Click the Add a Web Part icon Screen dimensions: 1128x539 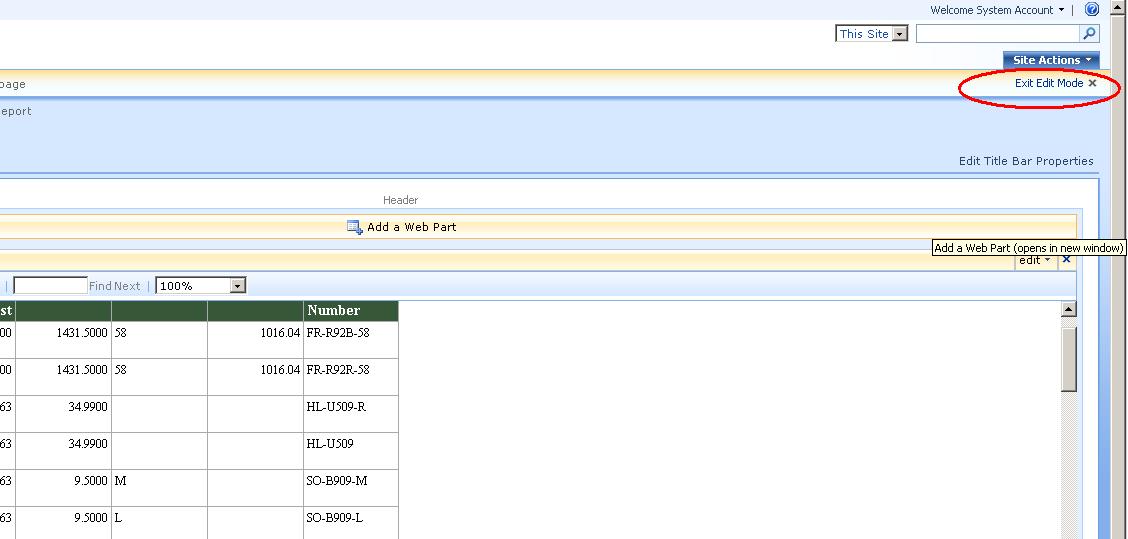355,227
